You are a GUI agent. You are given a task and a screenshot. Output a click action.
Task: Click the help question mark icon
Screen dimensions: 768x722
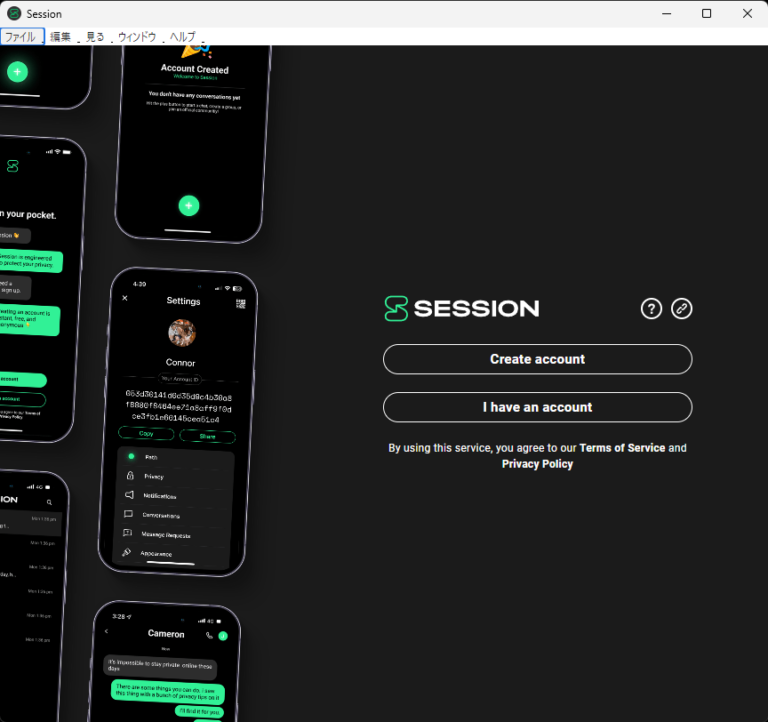(651, 308)
